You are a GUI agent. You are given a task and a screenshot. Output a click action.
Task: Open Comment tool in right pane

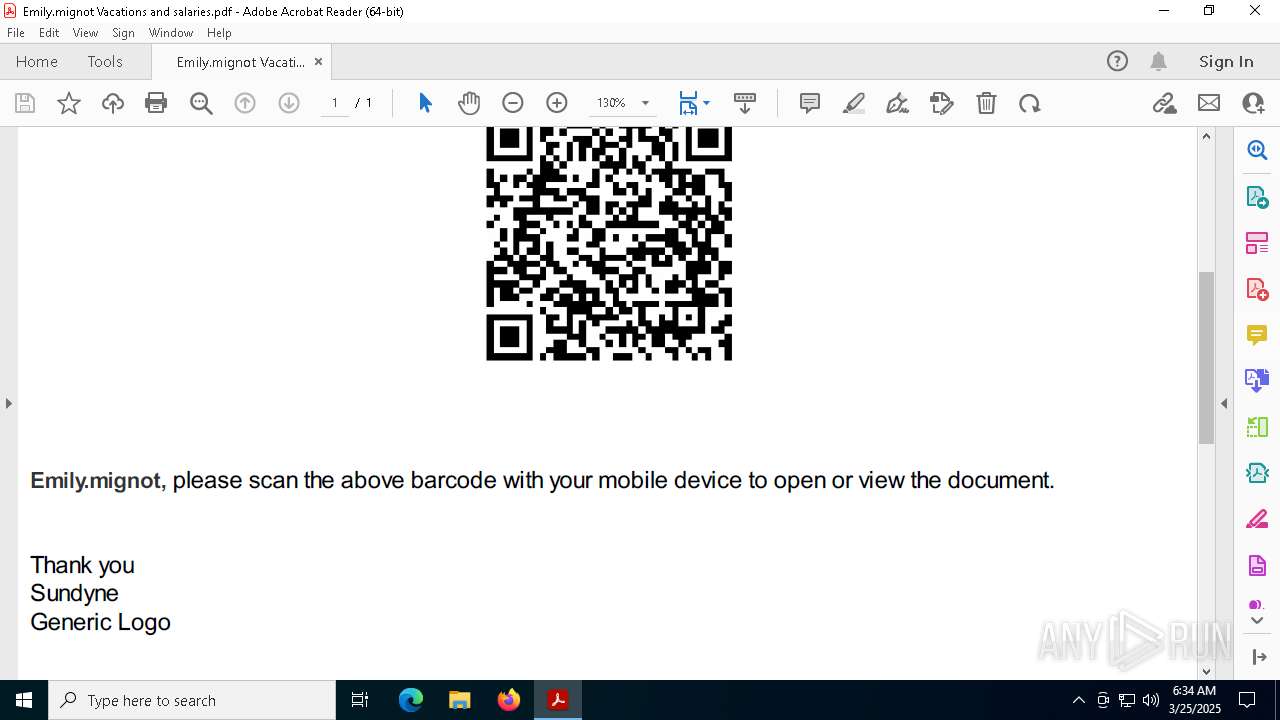[x=1257, y=335]
